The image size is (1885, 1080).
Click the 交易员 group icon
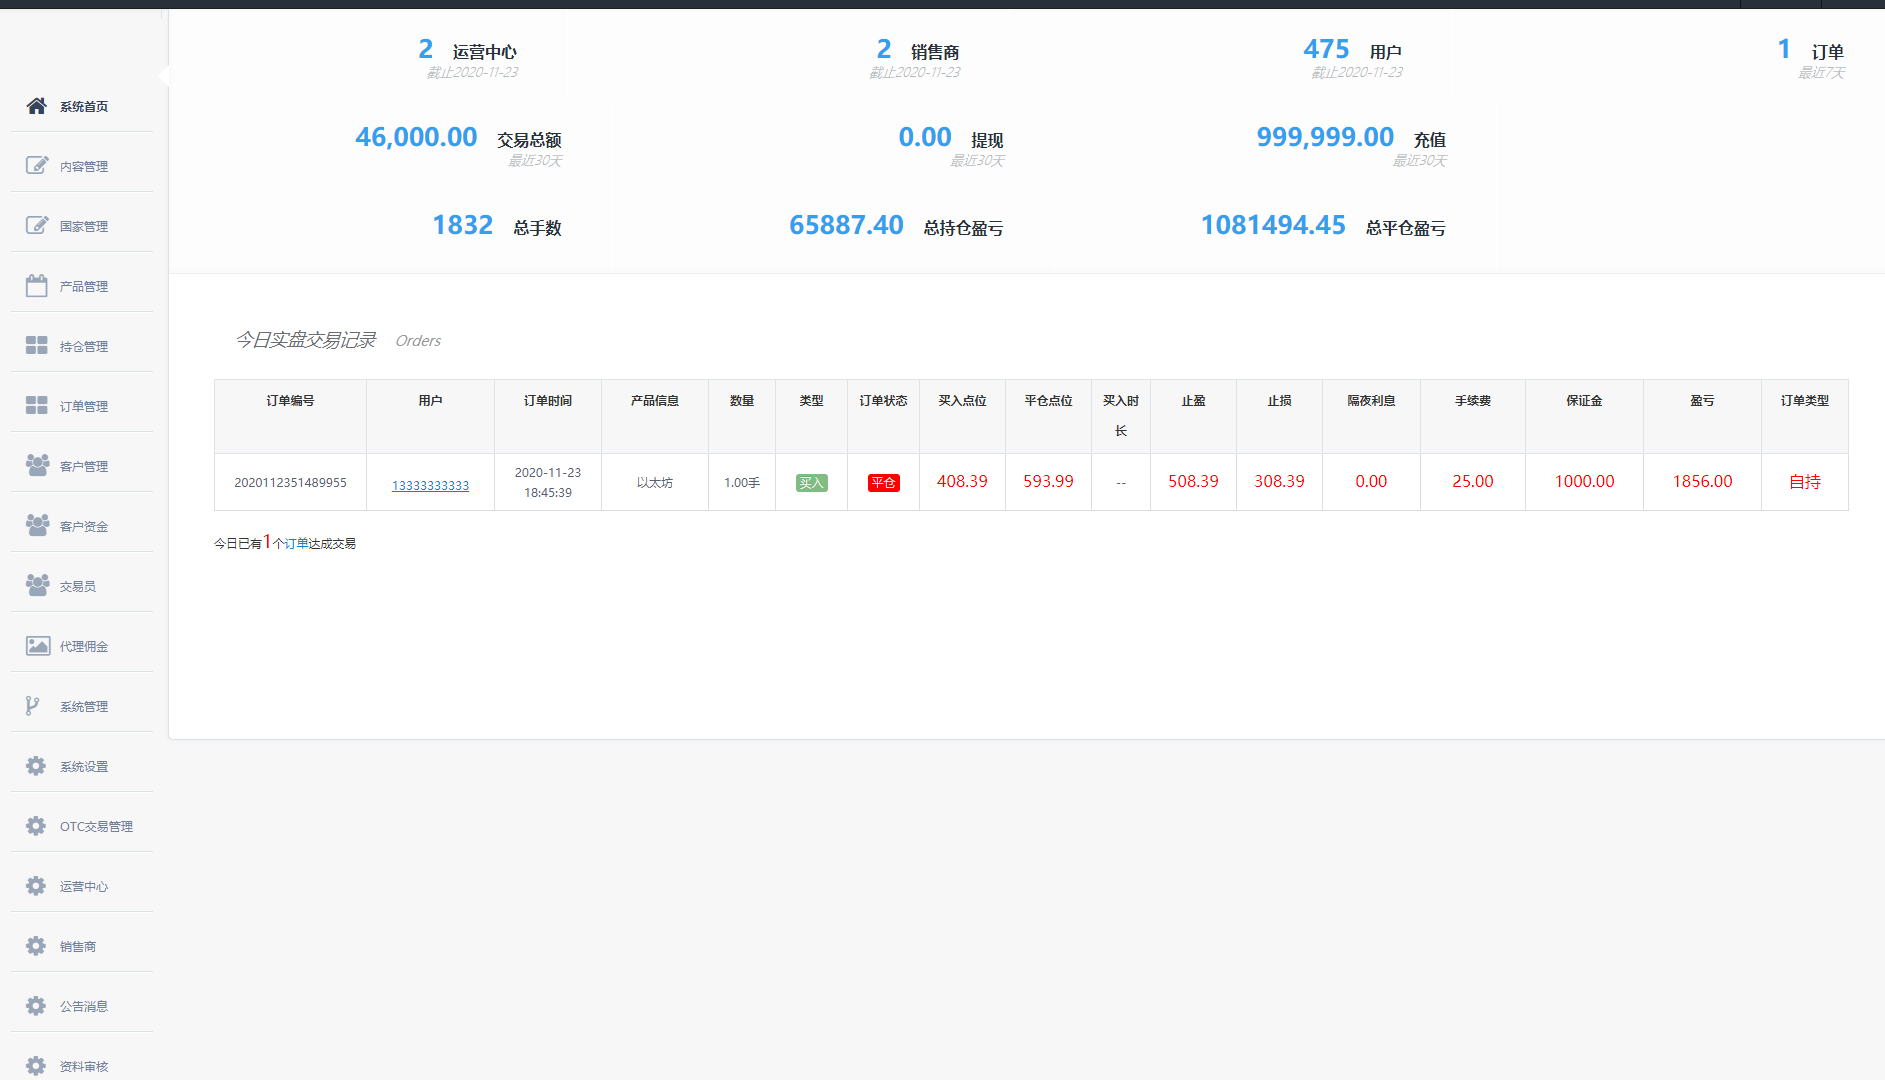37,585
